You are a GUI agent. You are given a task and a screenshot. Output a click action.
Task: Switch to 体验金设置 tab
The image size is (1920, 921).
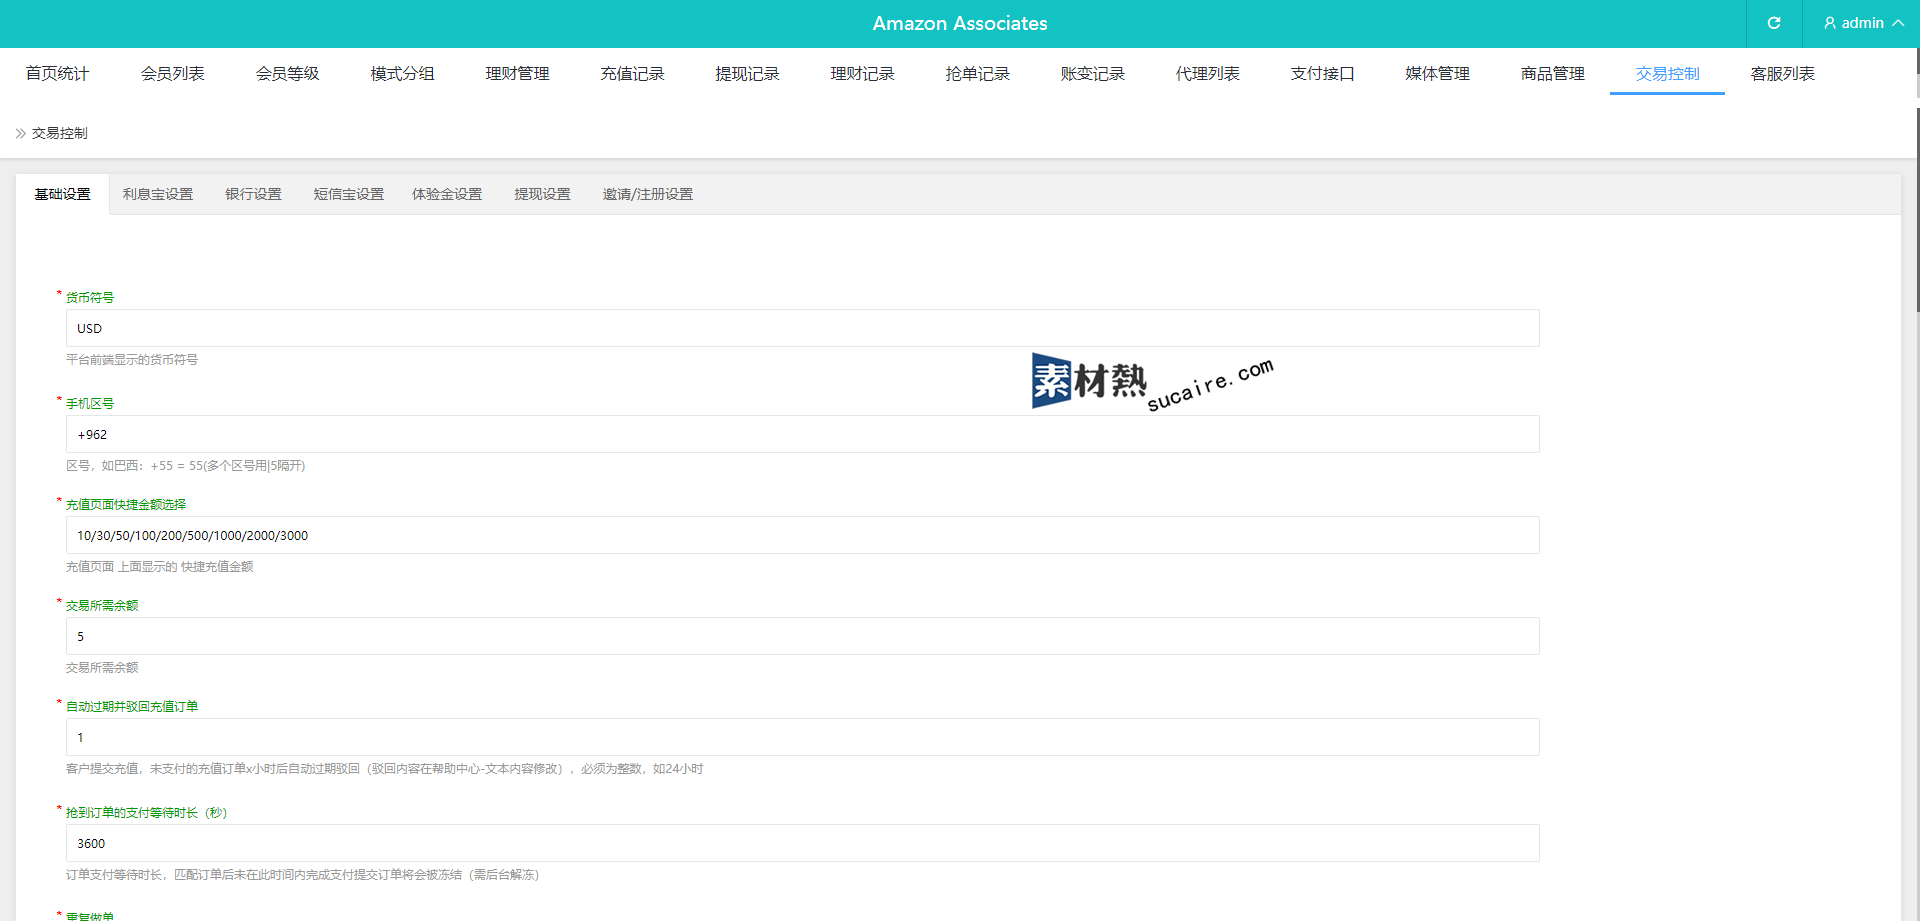pos(447,194)
